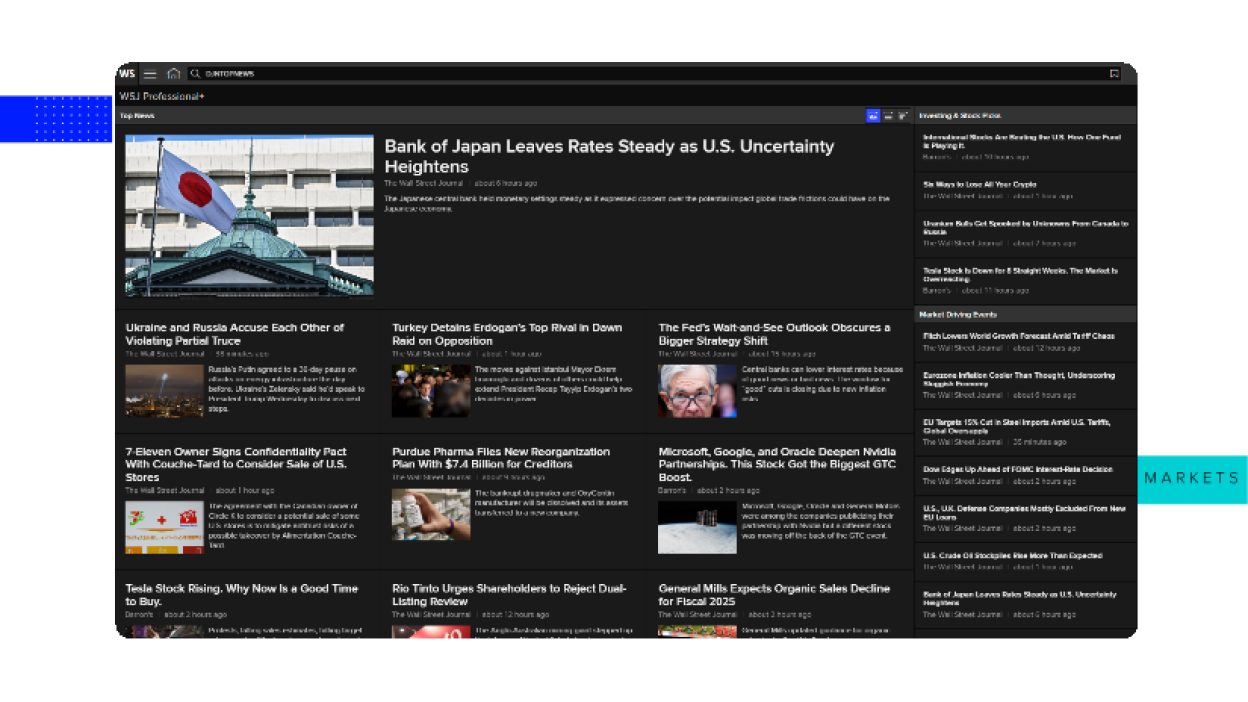Open Fitch Lowers World Growth Forecast story

point(1019,336)
